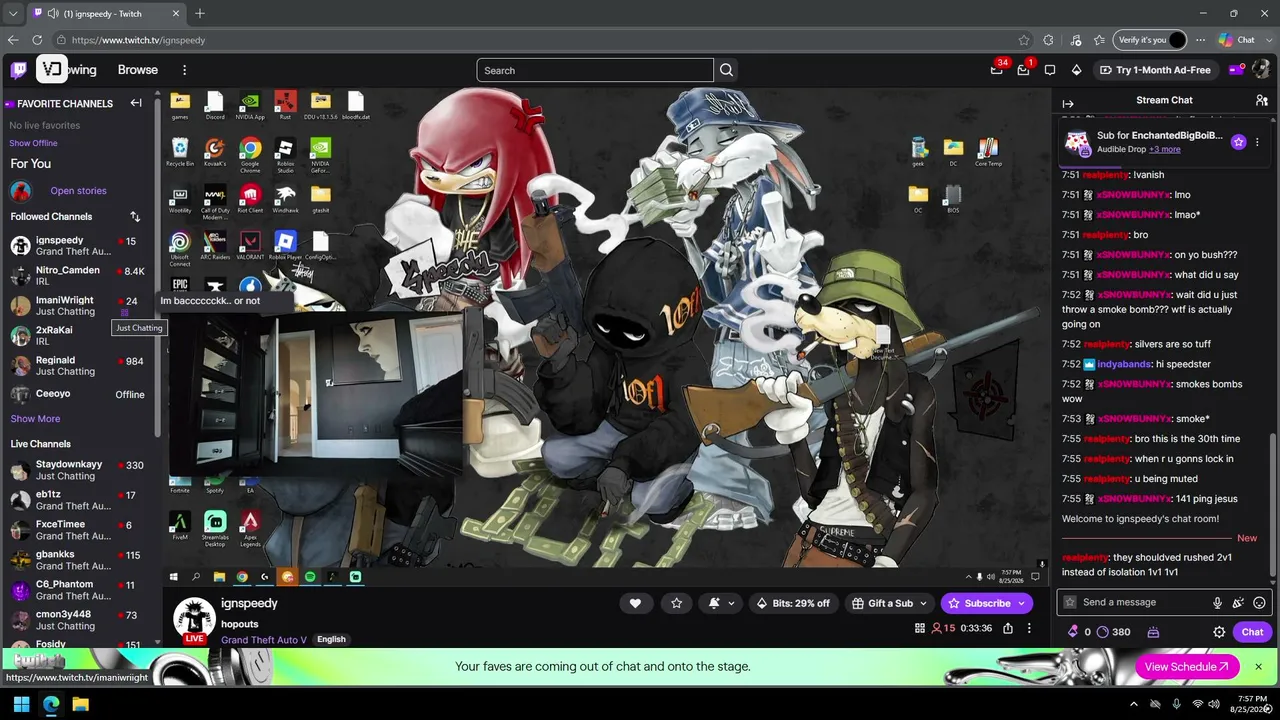This screenshot has height=720, width=1280.
Task: Click the Subscribe button
Action: (986, 603)
